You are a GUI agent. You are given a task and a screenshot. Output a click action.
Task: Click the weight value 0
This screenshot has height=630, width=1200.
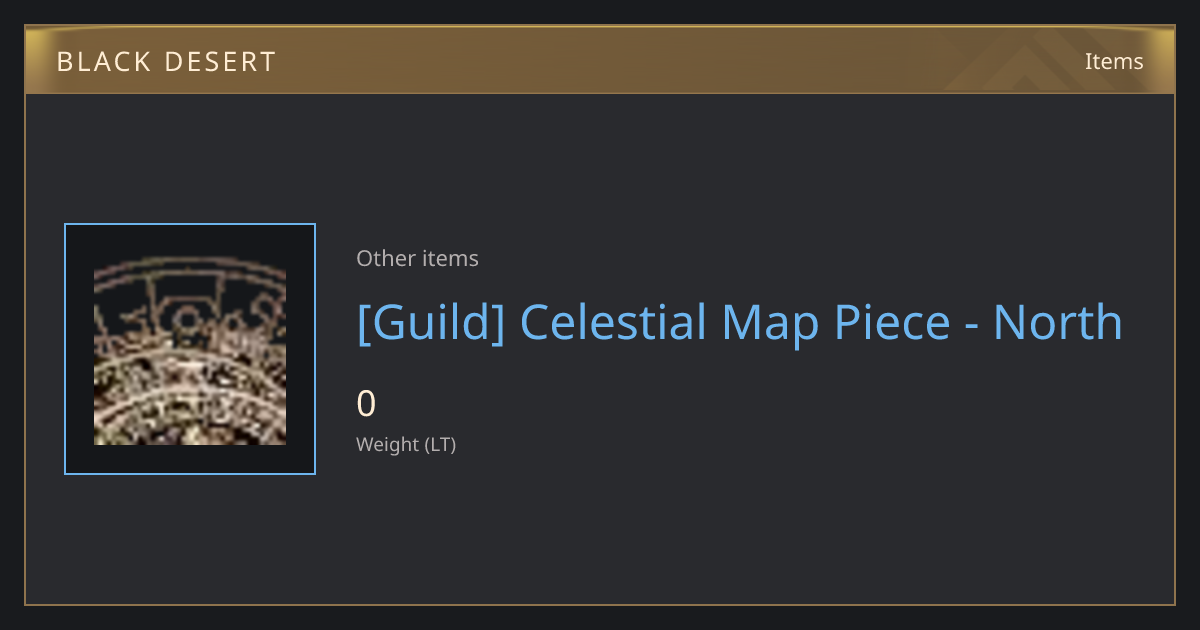[x=366, y=404]
